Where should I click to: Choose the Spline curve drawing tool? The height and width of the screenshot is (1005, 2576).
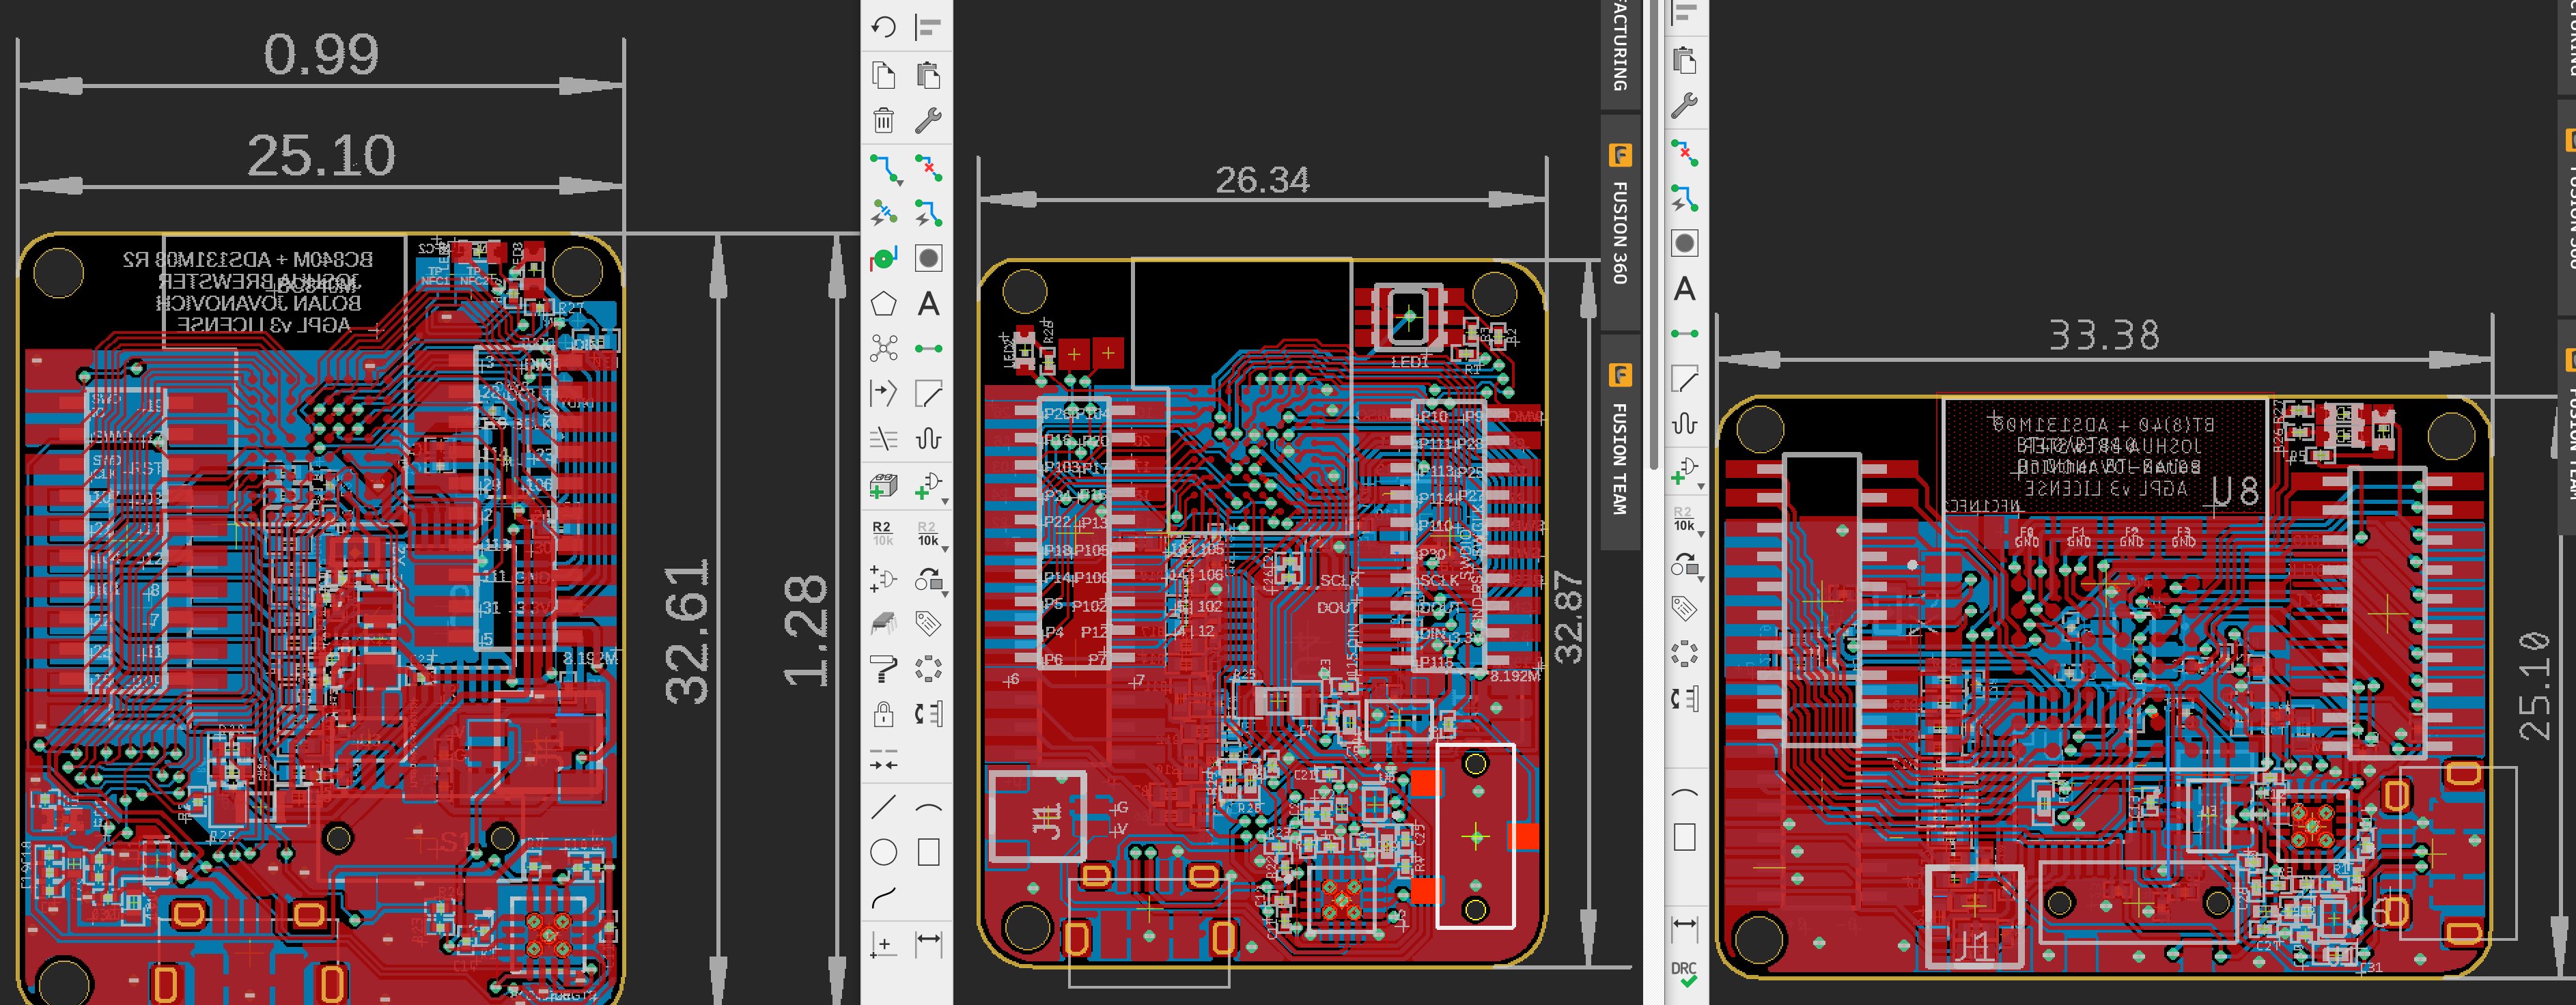point(883,898)
